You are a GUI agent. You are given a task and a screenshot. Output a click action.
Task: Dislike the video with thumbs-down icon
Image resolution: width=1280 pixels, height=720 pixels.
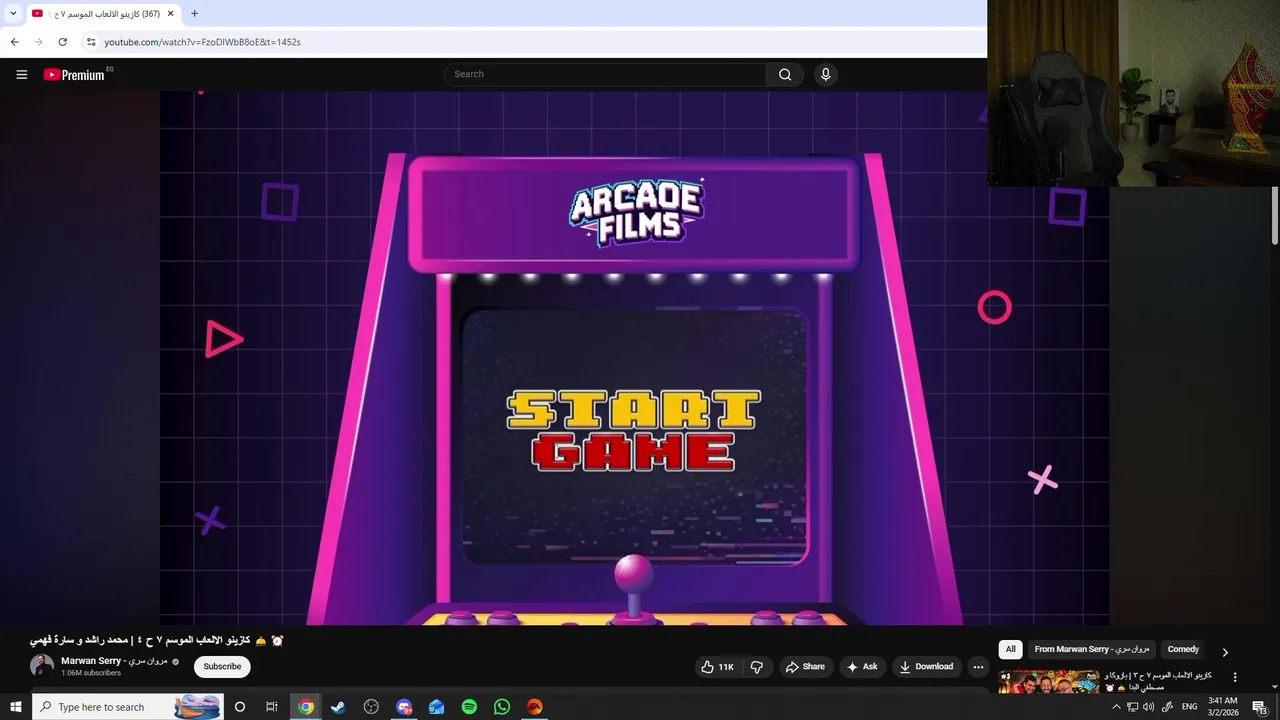click(x=757, y=667)
